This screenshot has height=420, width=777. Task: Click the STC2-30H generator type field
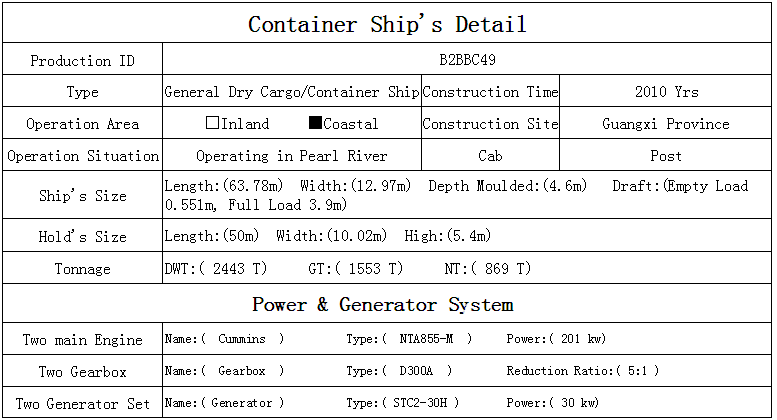[x=421, y=403]
